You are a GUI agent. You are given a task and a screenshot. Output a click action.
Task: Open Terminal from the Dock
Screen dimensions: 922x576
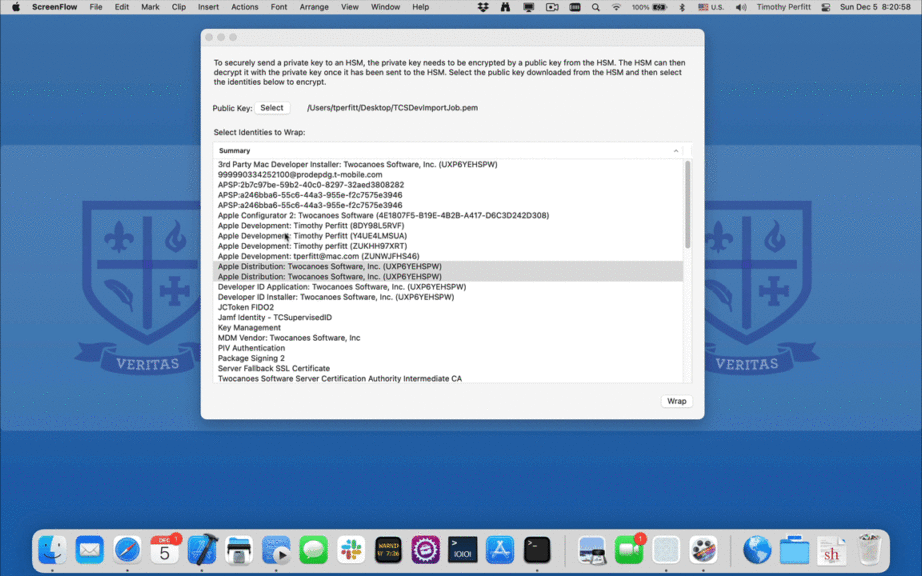coord(537,550)
